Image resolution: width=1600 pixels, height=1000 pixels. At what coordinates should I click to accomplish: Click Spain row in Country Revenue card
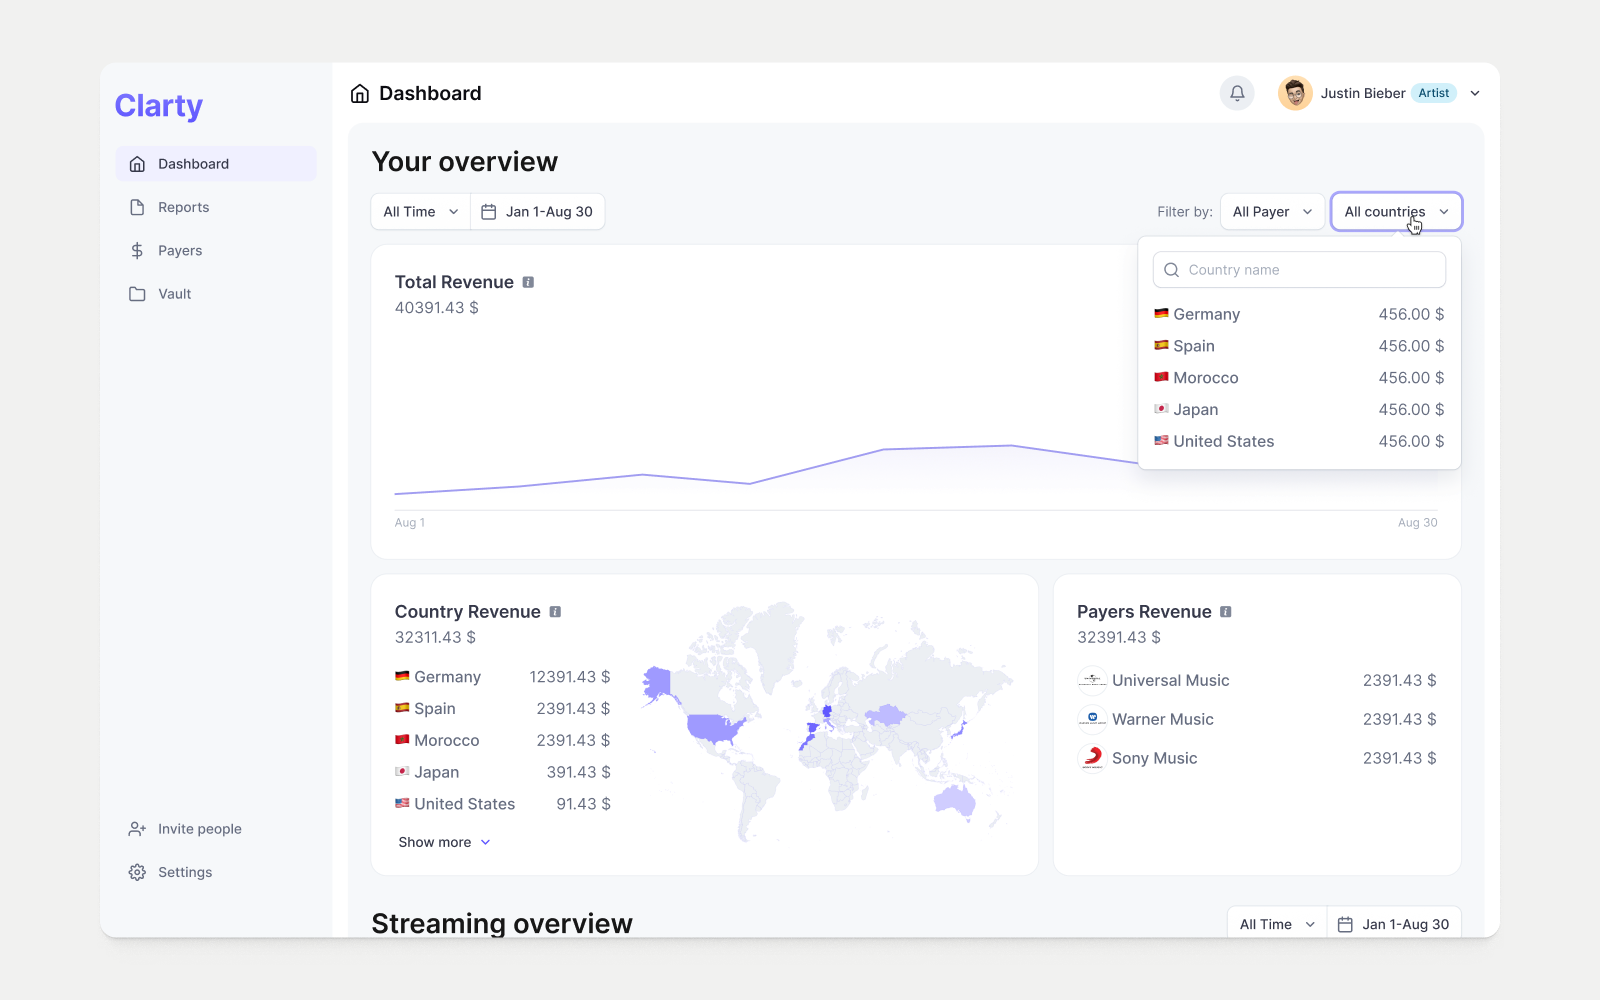[503, 709]
